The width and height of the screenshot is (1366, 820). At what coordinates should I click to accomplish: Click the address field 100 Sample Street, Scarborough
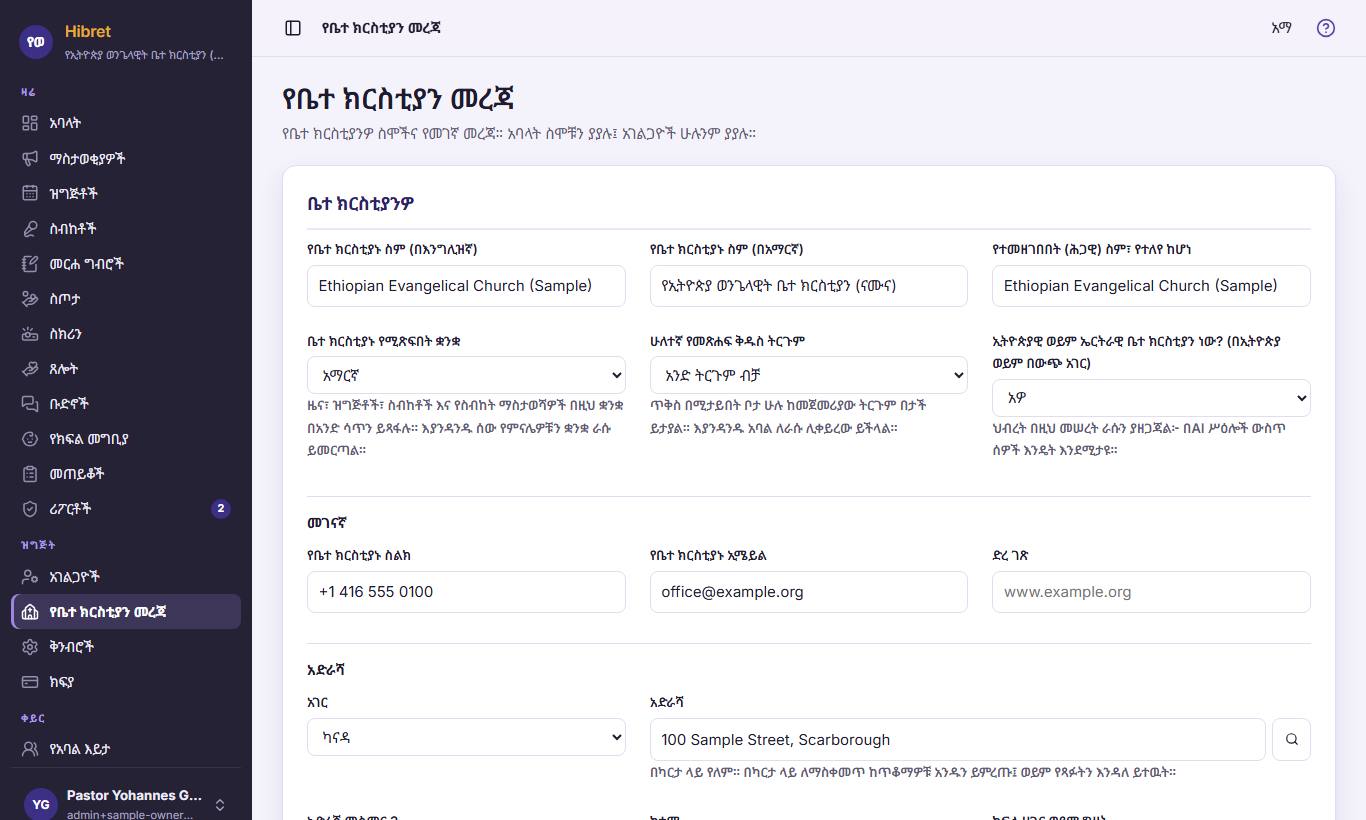click(957, 740)
